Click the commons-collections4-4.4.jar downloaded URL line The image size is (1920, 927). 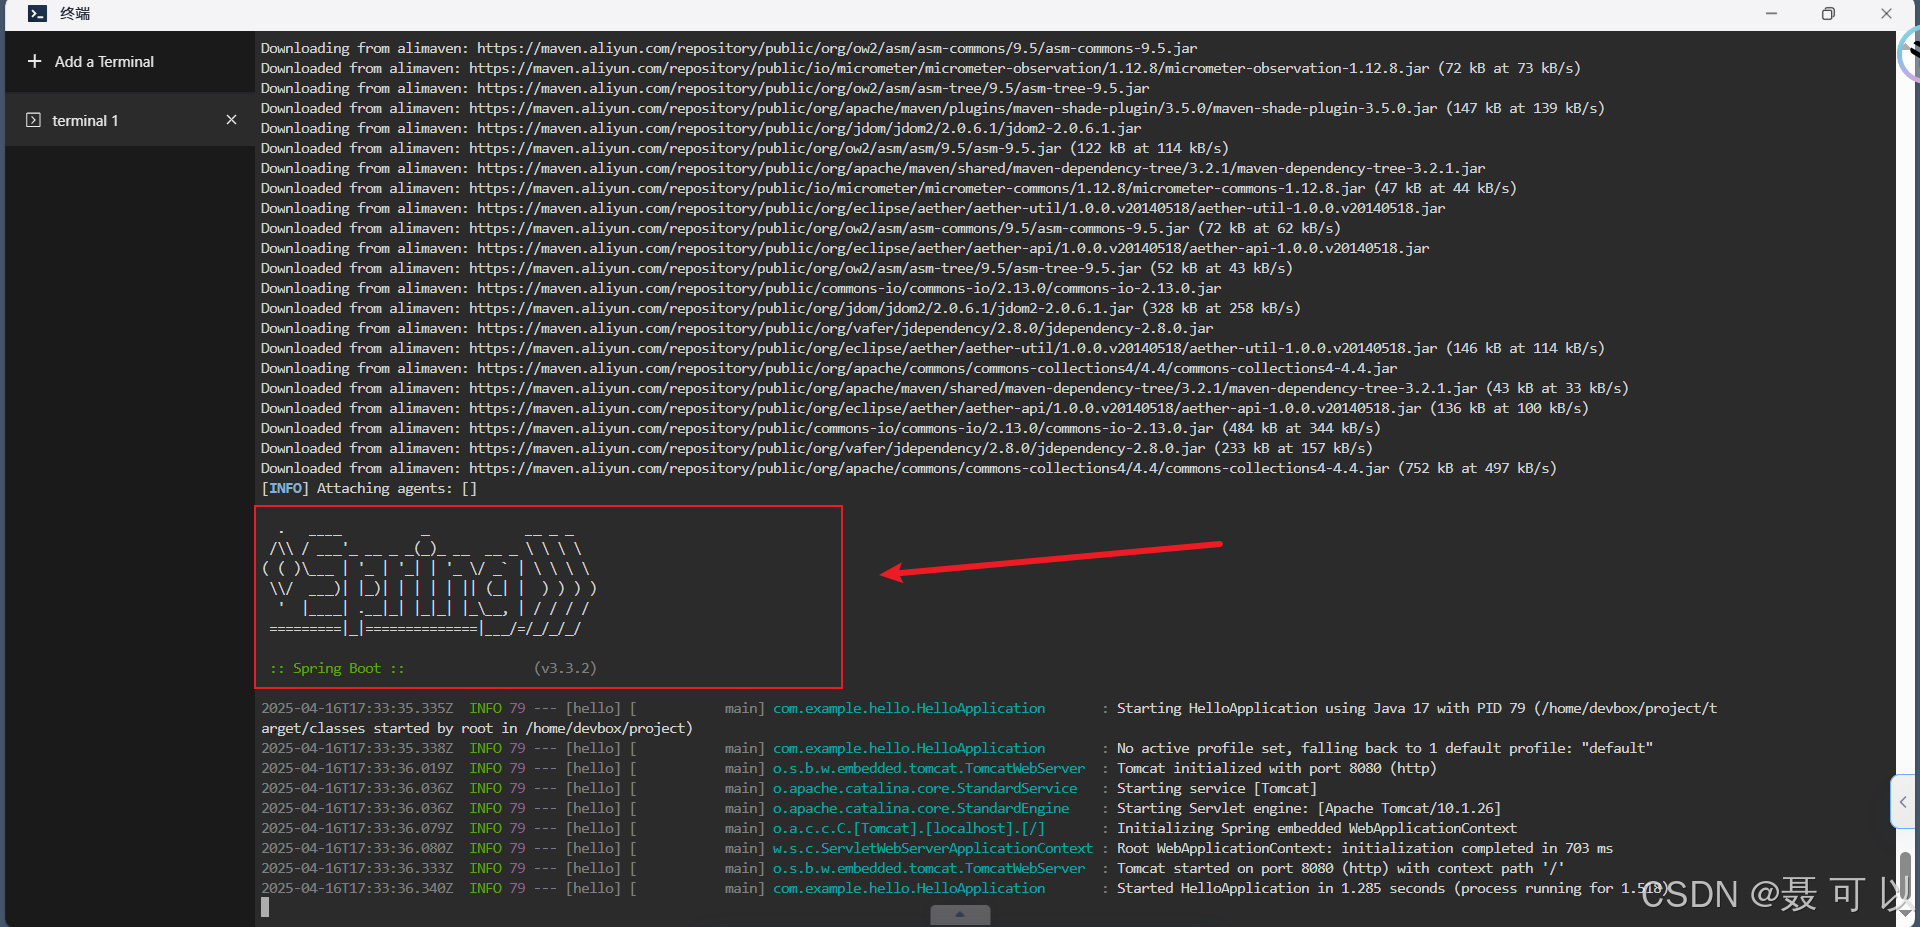pyautogui.click(x=909, y=468)
